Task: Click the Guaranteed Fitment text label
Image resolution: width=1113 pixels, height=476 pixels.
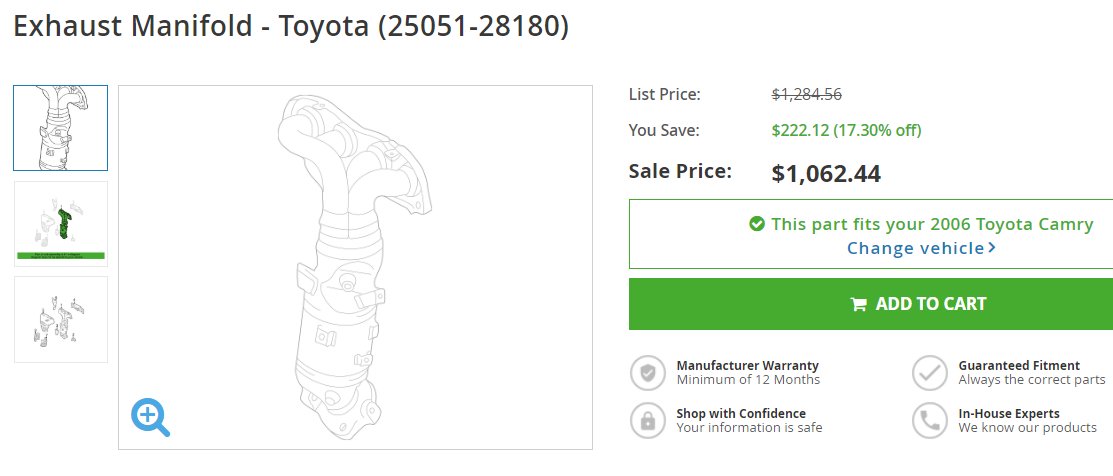Action: point(1019,365)
